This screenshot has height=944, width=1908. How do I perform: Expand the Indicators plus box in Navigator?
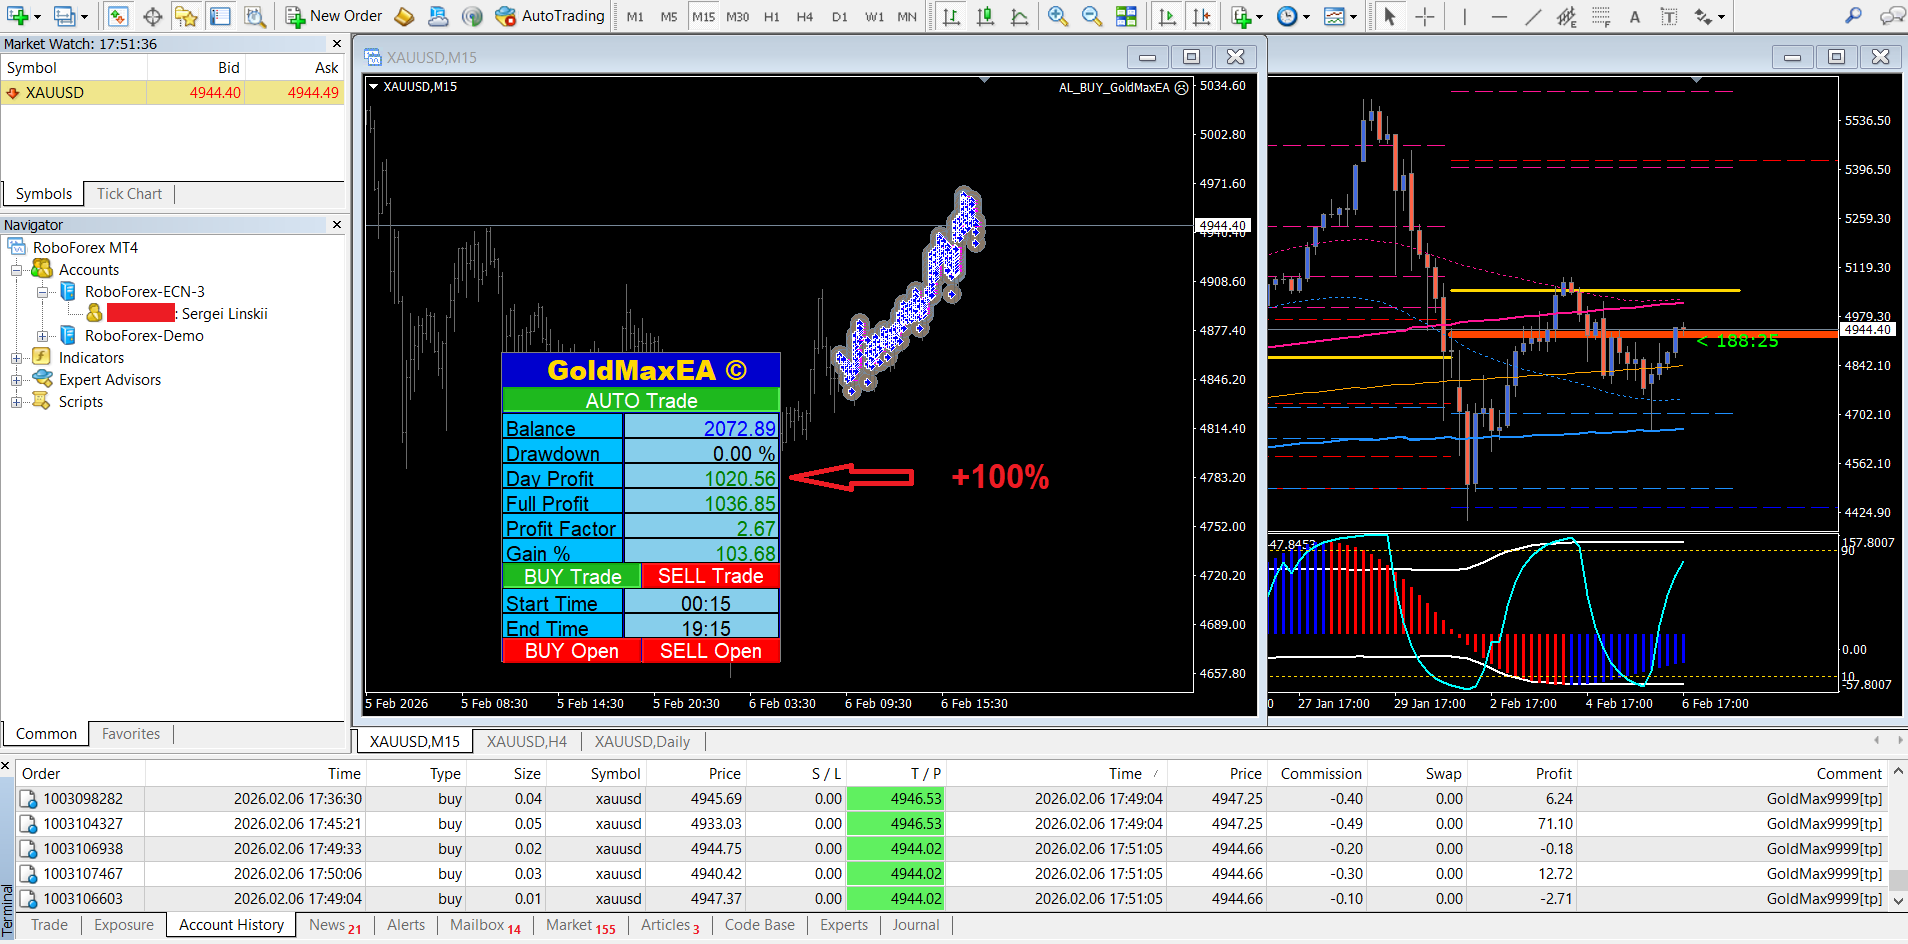click(x=16, y=358)
